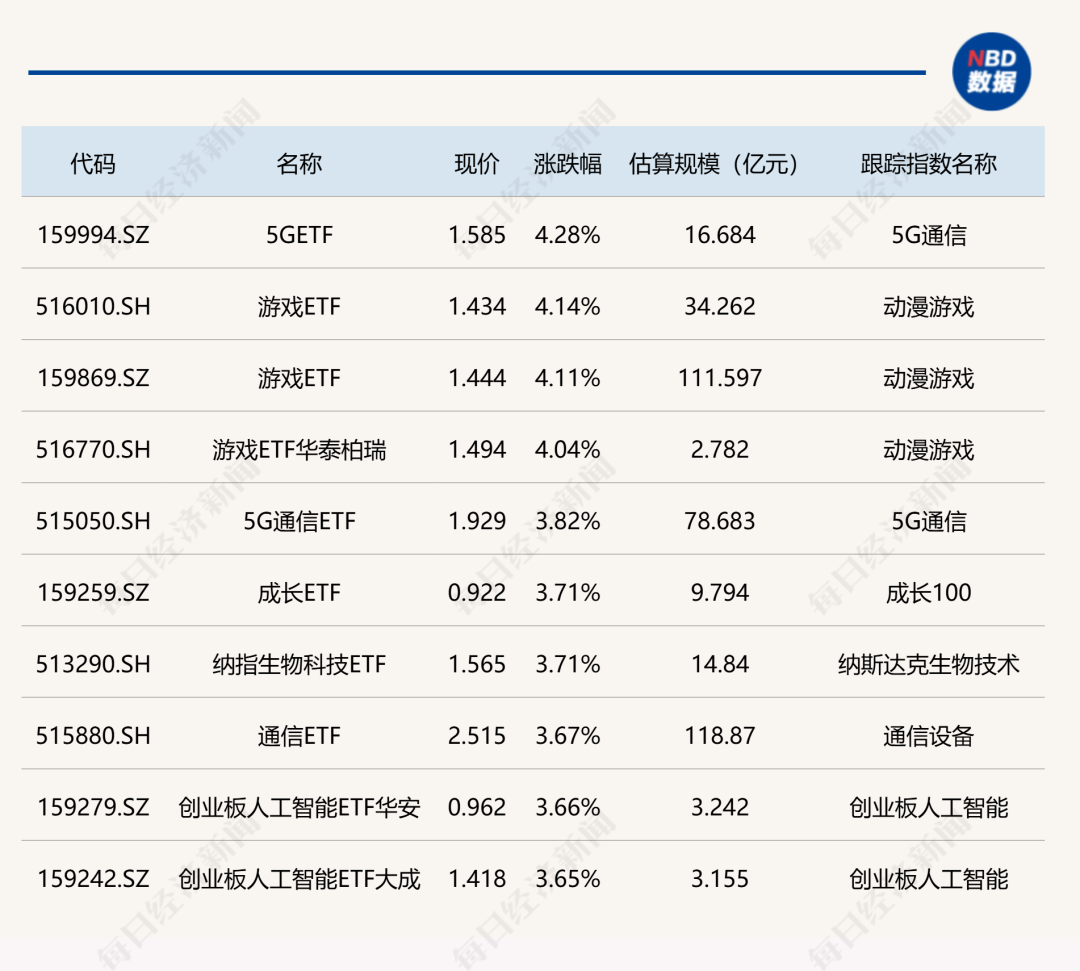Click the 涨跌幅 column header
Screen dimensions: 1080x971
tap(567, 164)
